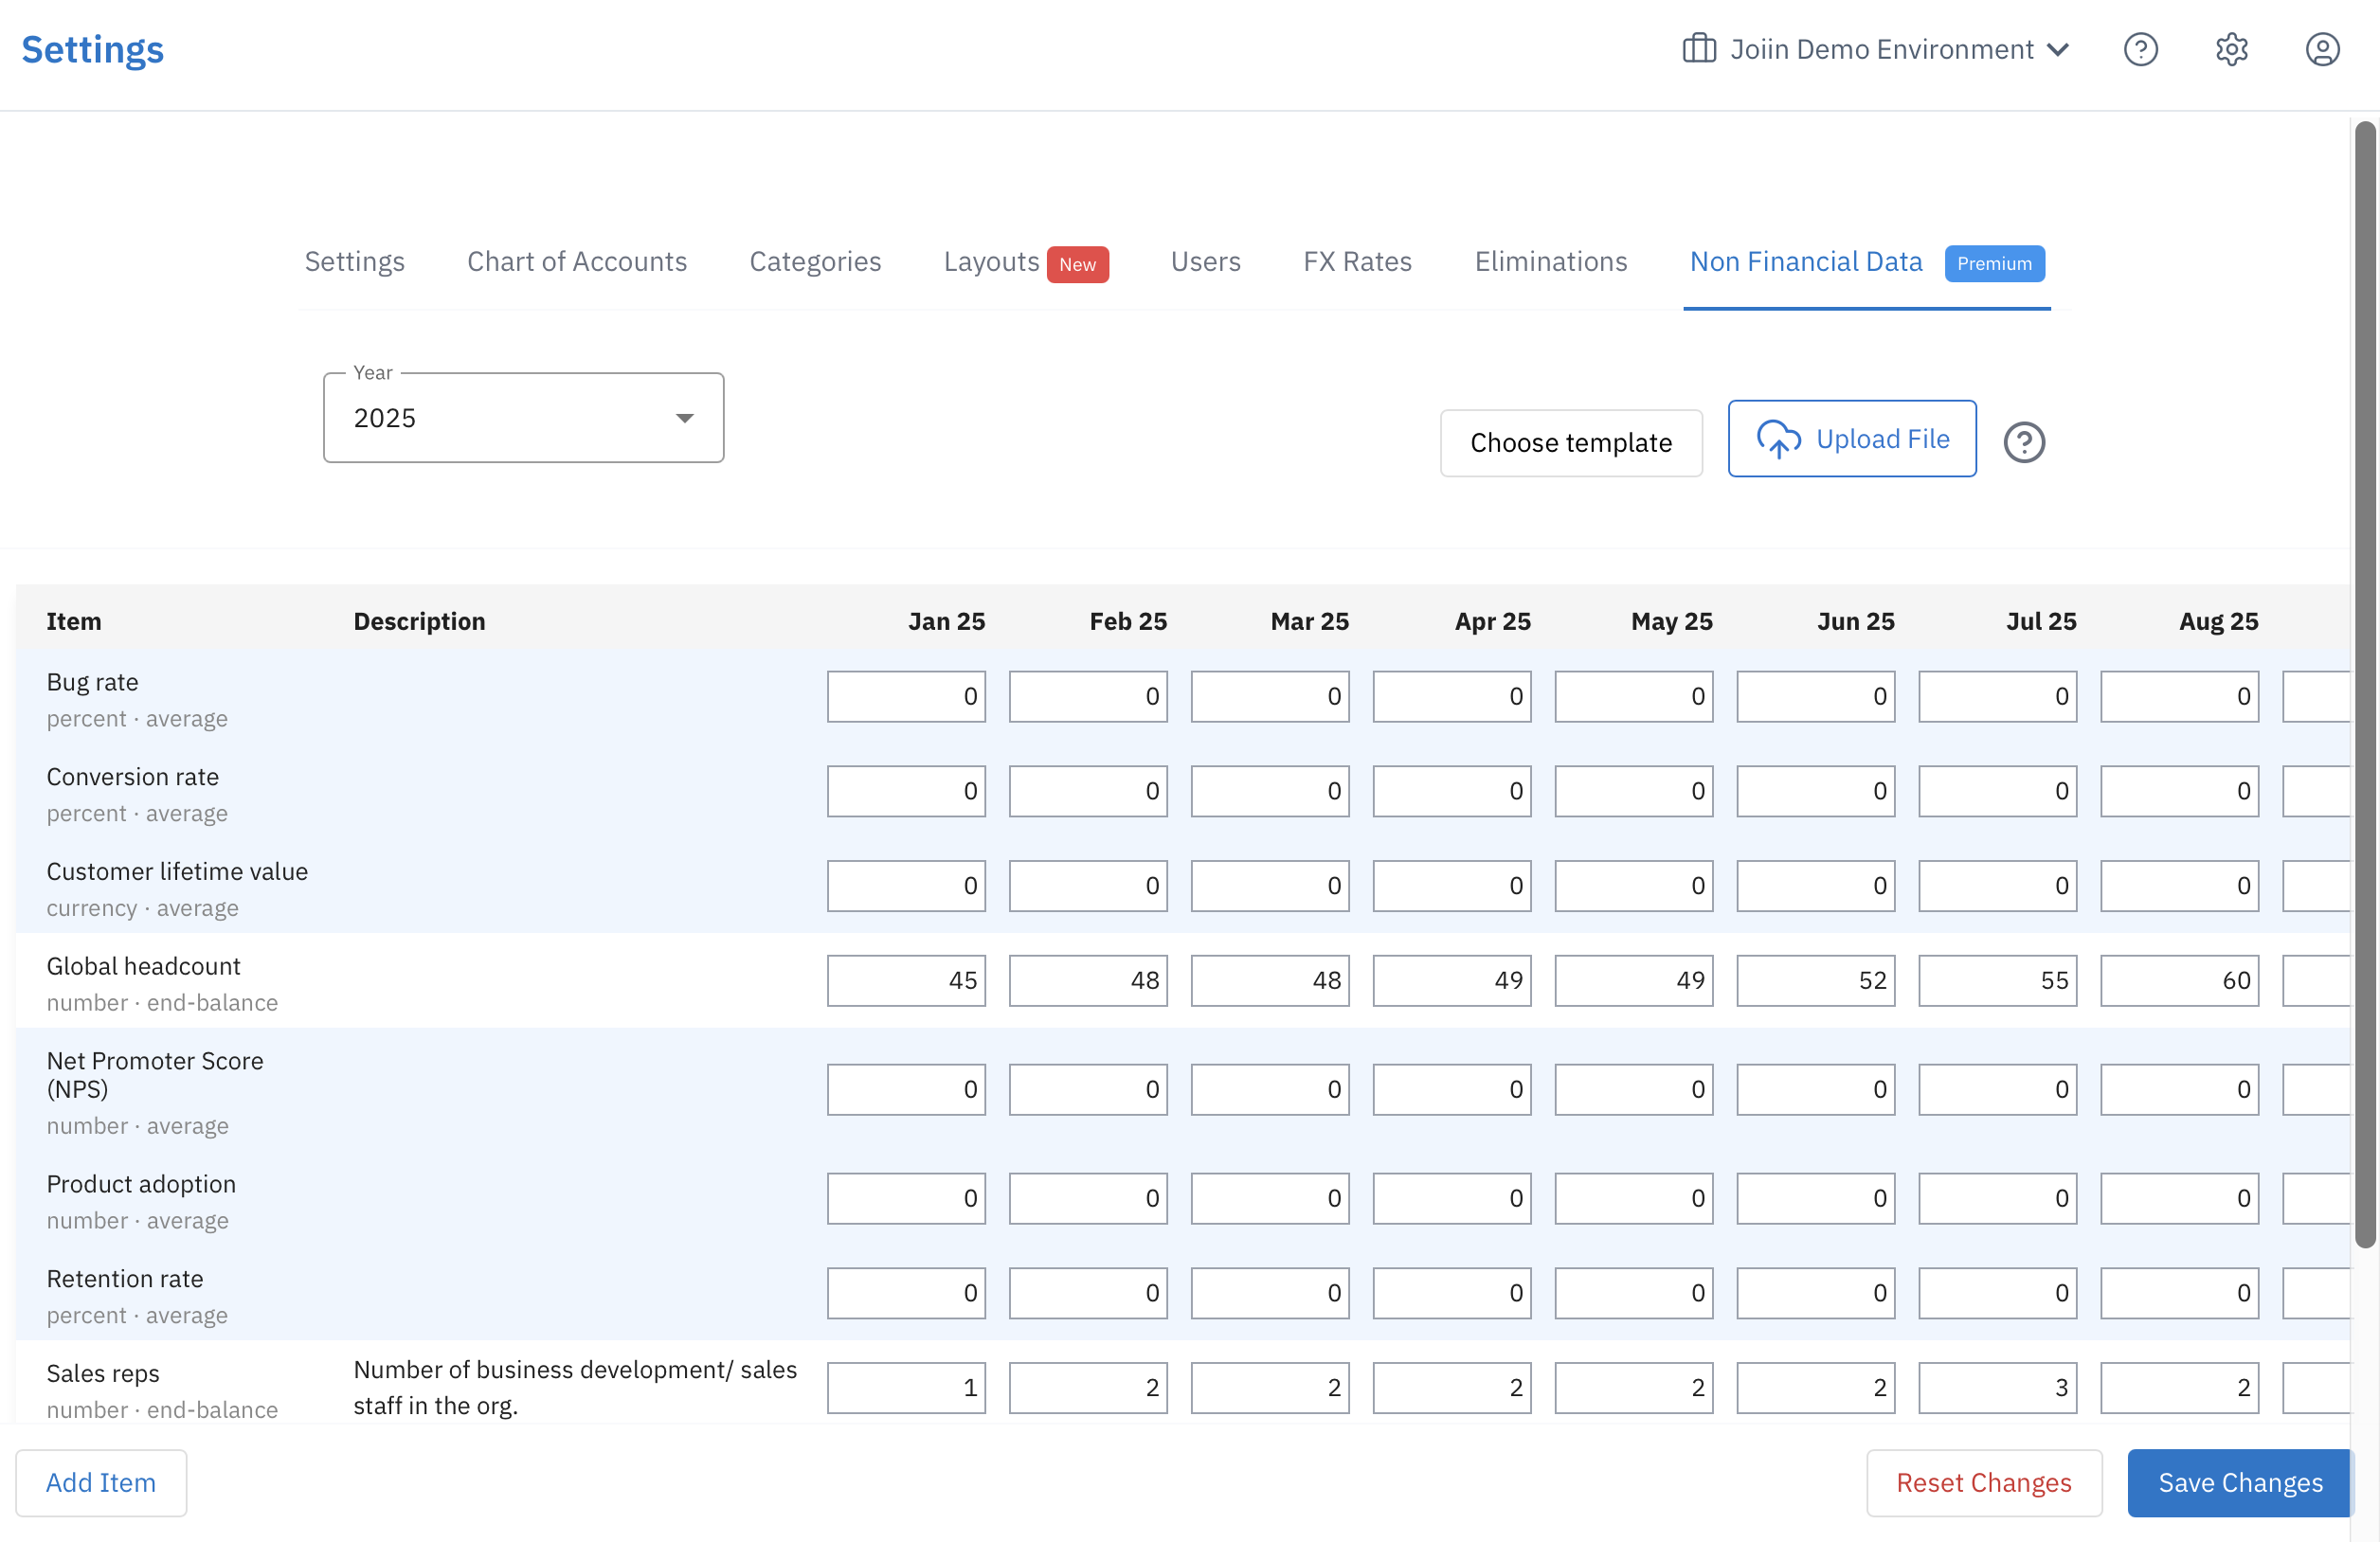Open the user profile icon
Screen dimensions: 2380x1542
(2322, 49)
